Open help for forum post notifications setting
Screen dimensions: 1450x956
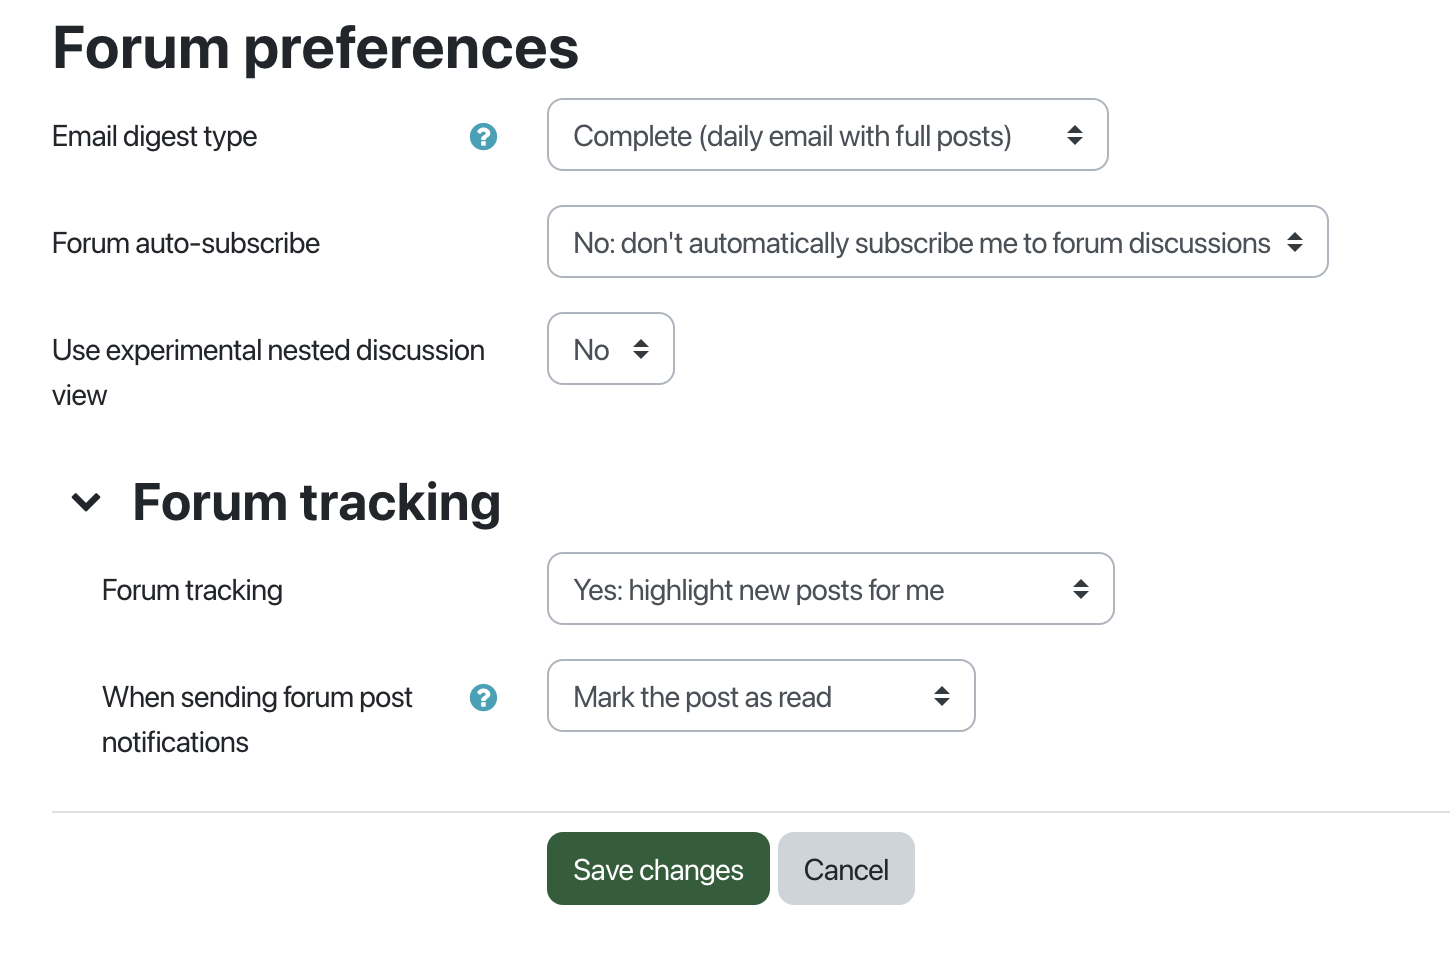click(483, 697)
